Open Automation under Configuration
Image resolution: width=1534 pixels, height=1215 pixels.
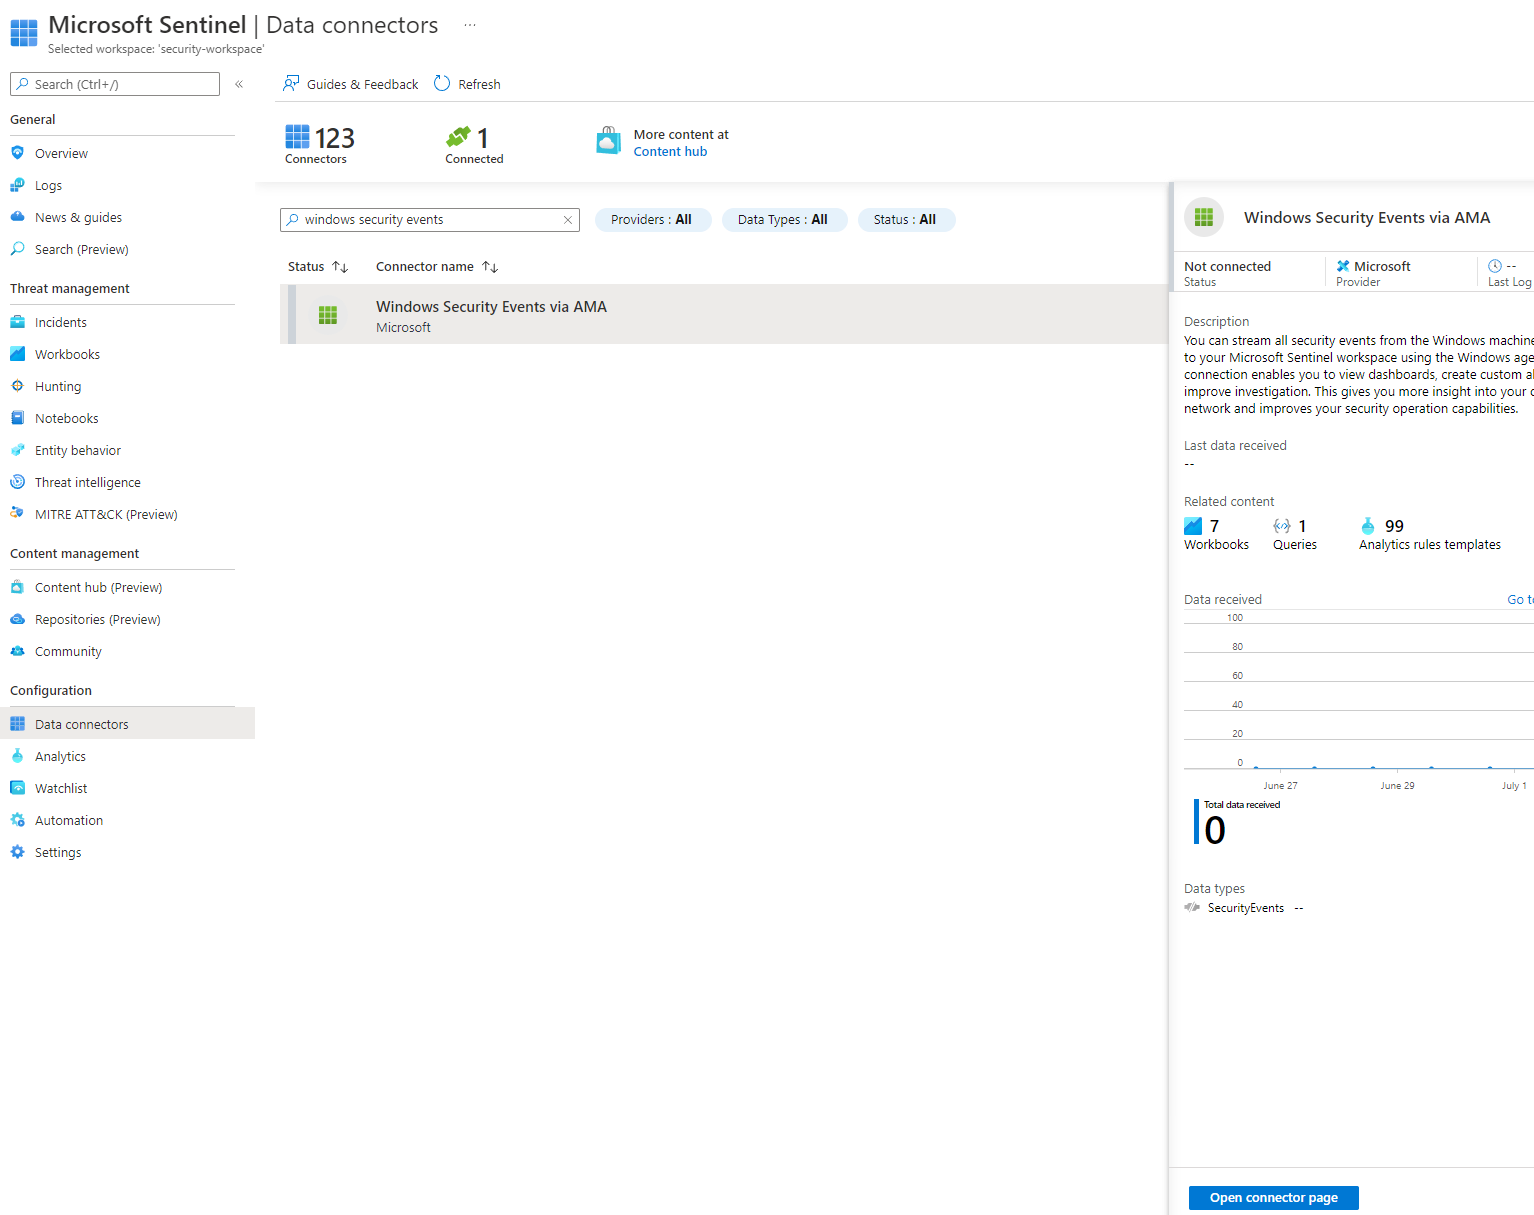[68, 820]
